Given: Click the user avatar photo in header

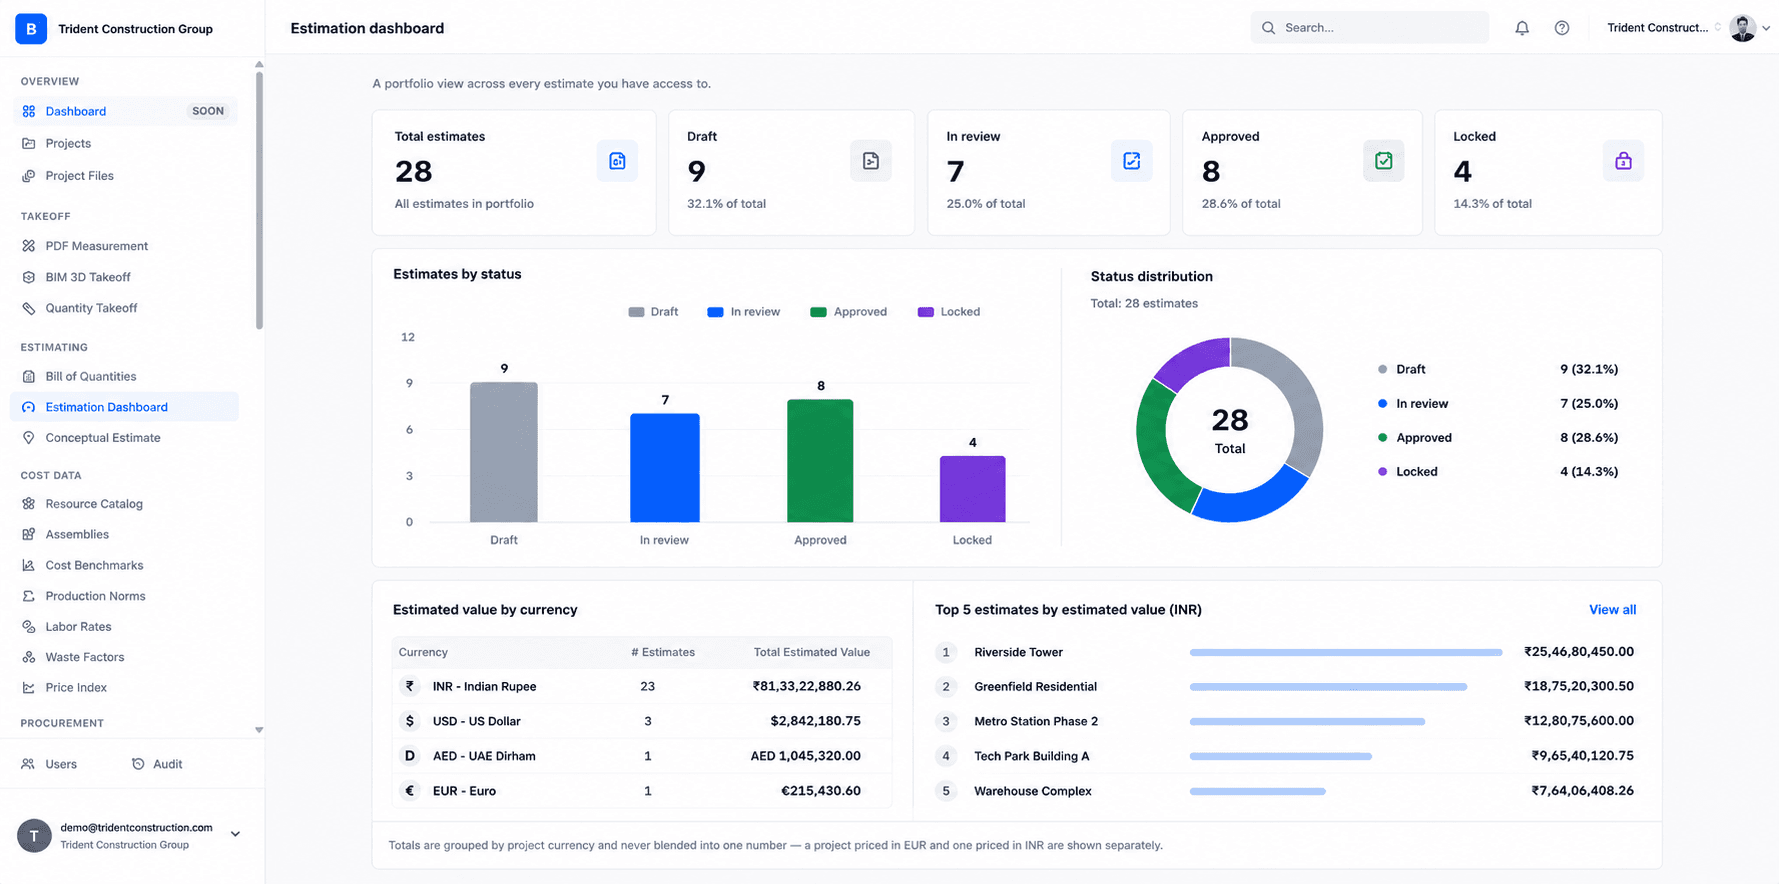Looking at the screenshot, I should (x=1743, y=28).
